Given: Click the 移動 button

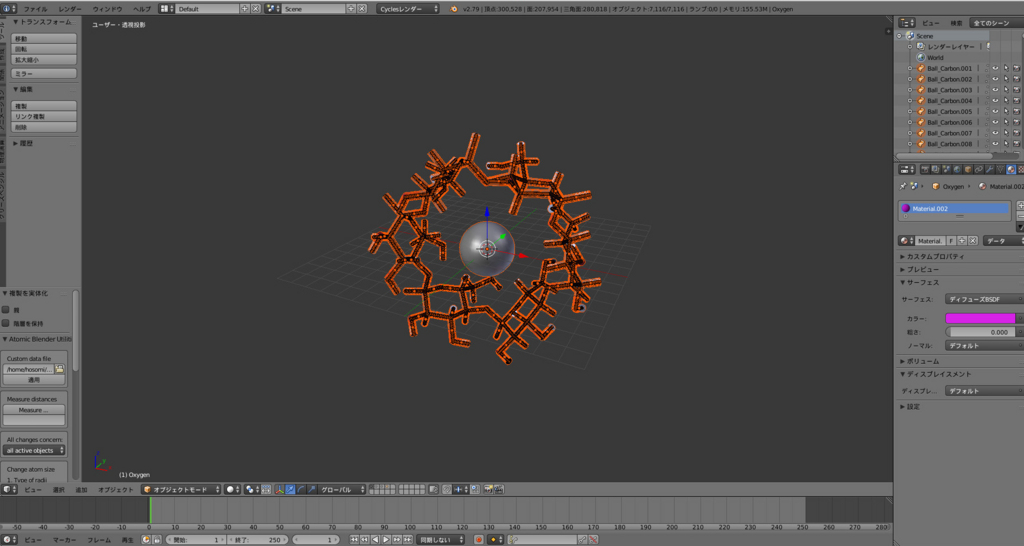Looking at the screenshot, I should pos(44,39).
